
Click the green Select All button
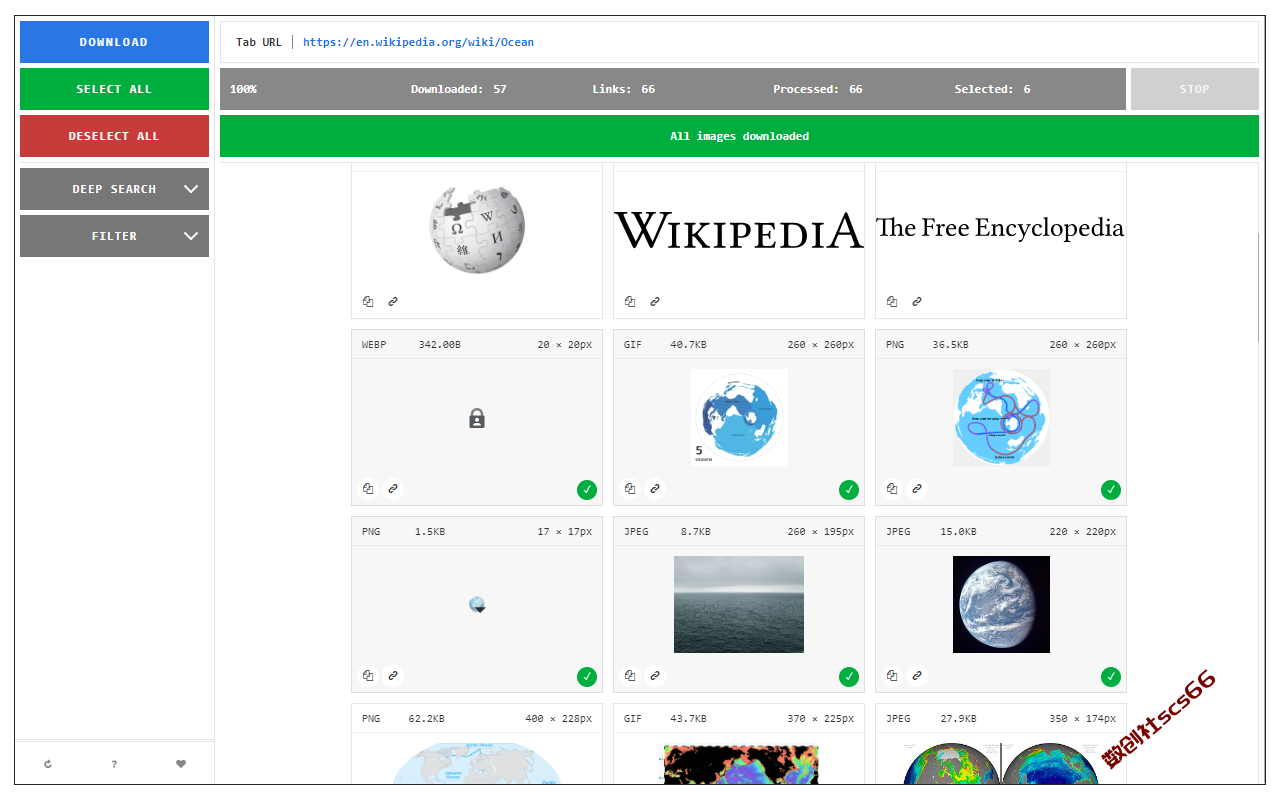(x=114, y=89)
